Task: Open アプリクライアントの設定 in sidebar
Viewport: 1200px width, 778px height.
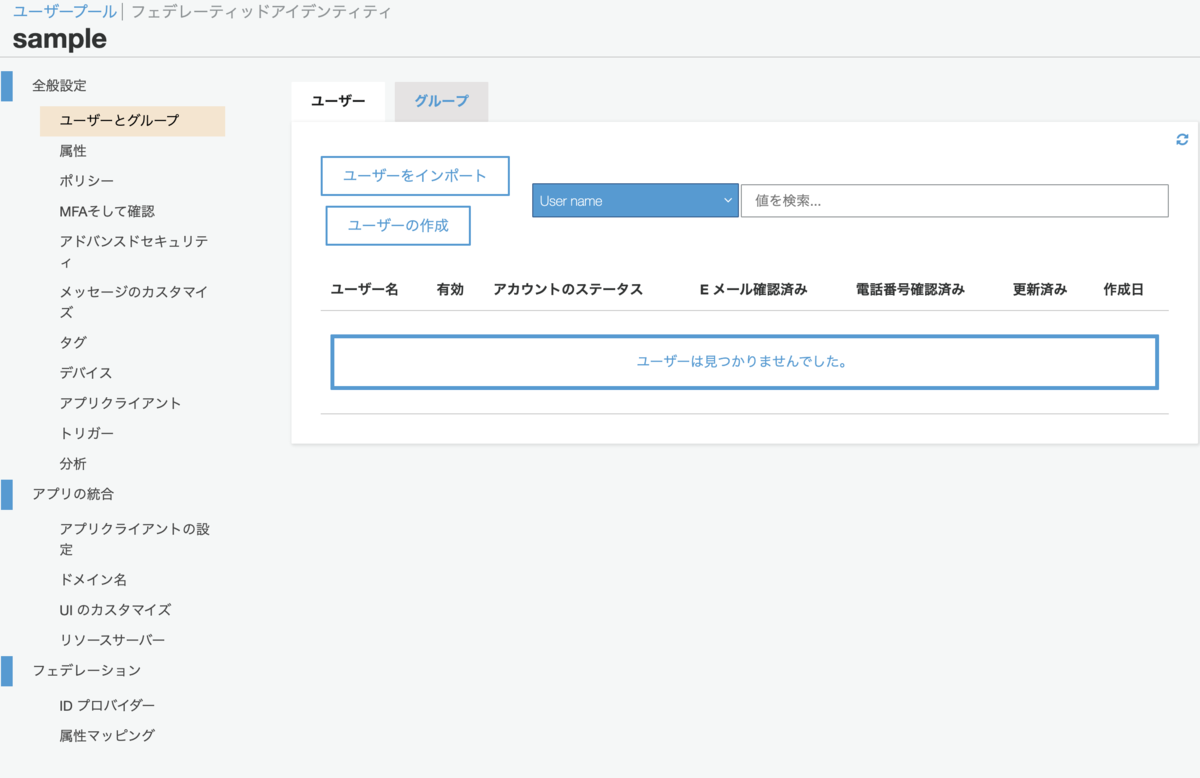Action: click(135, 539)
